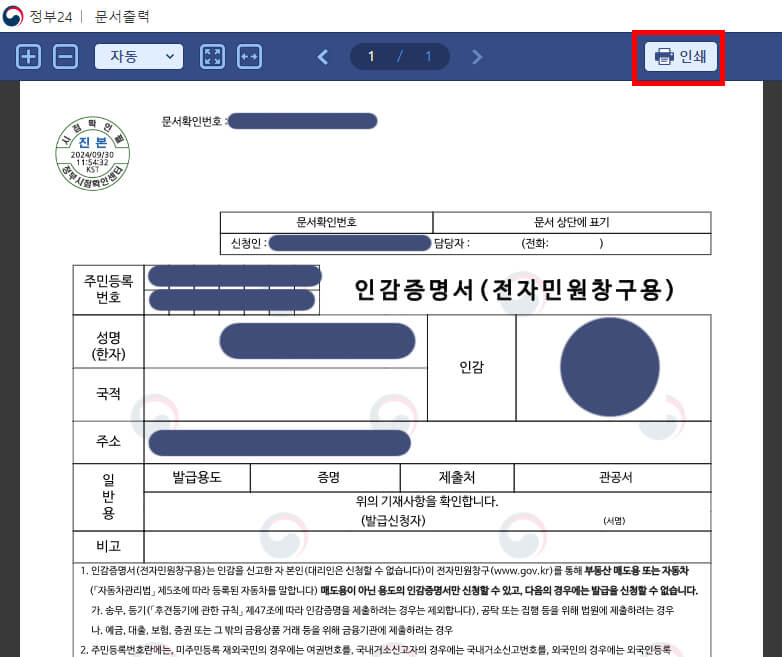The width and height of the screenshot is (782, 657).
Task: Click the total page count number
Action: (428, 56)
